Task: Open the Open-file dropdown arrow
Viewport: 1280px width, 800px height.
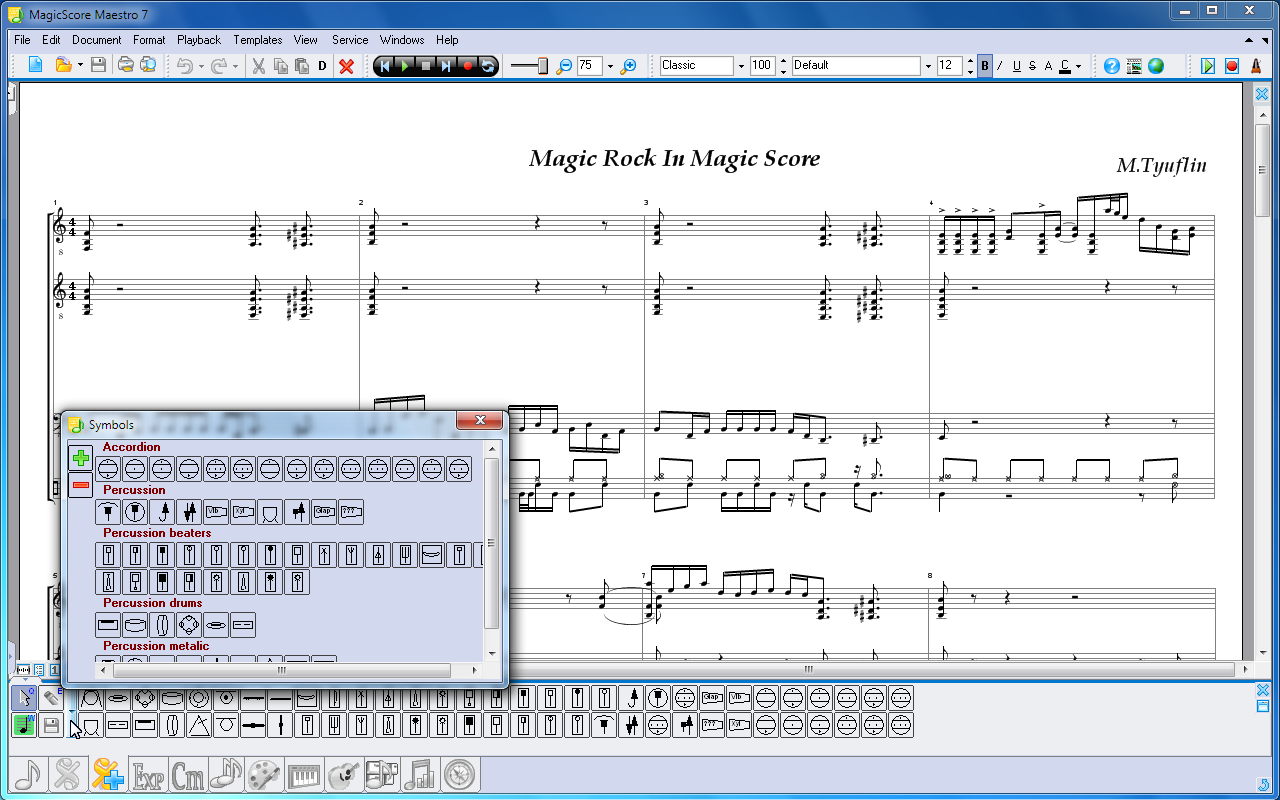Action: coord(80,66)
